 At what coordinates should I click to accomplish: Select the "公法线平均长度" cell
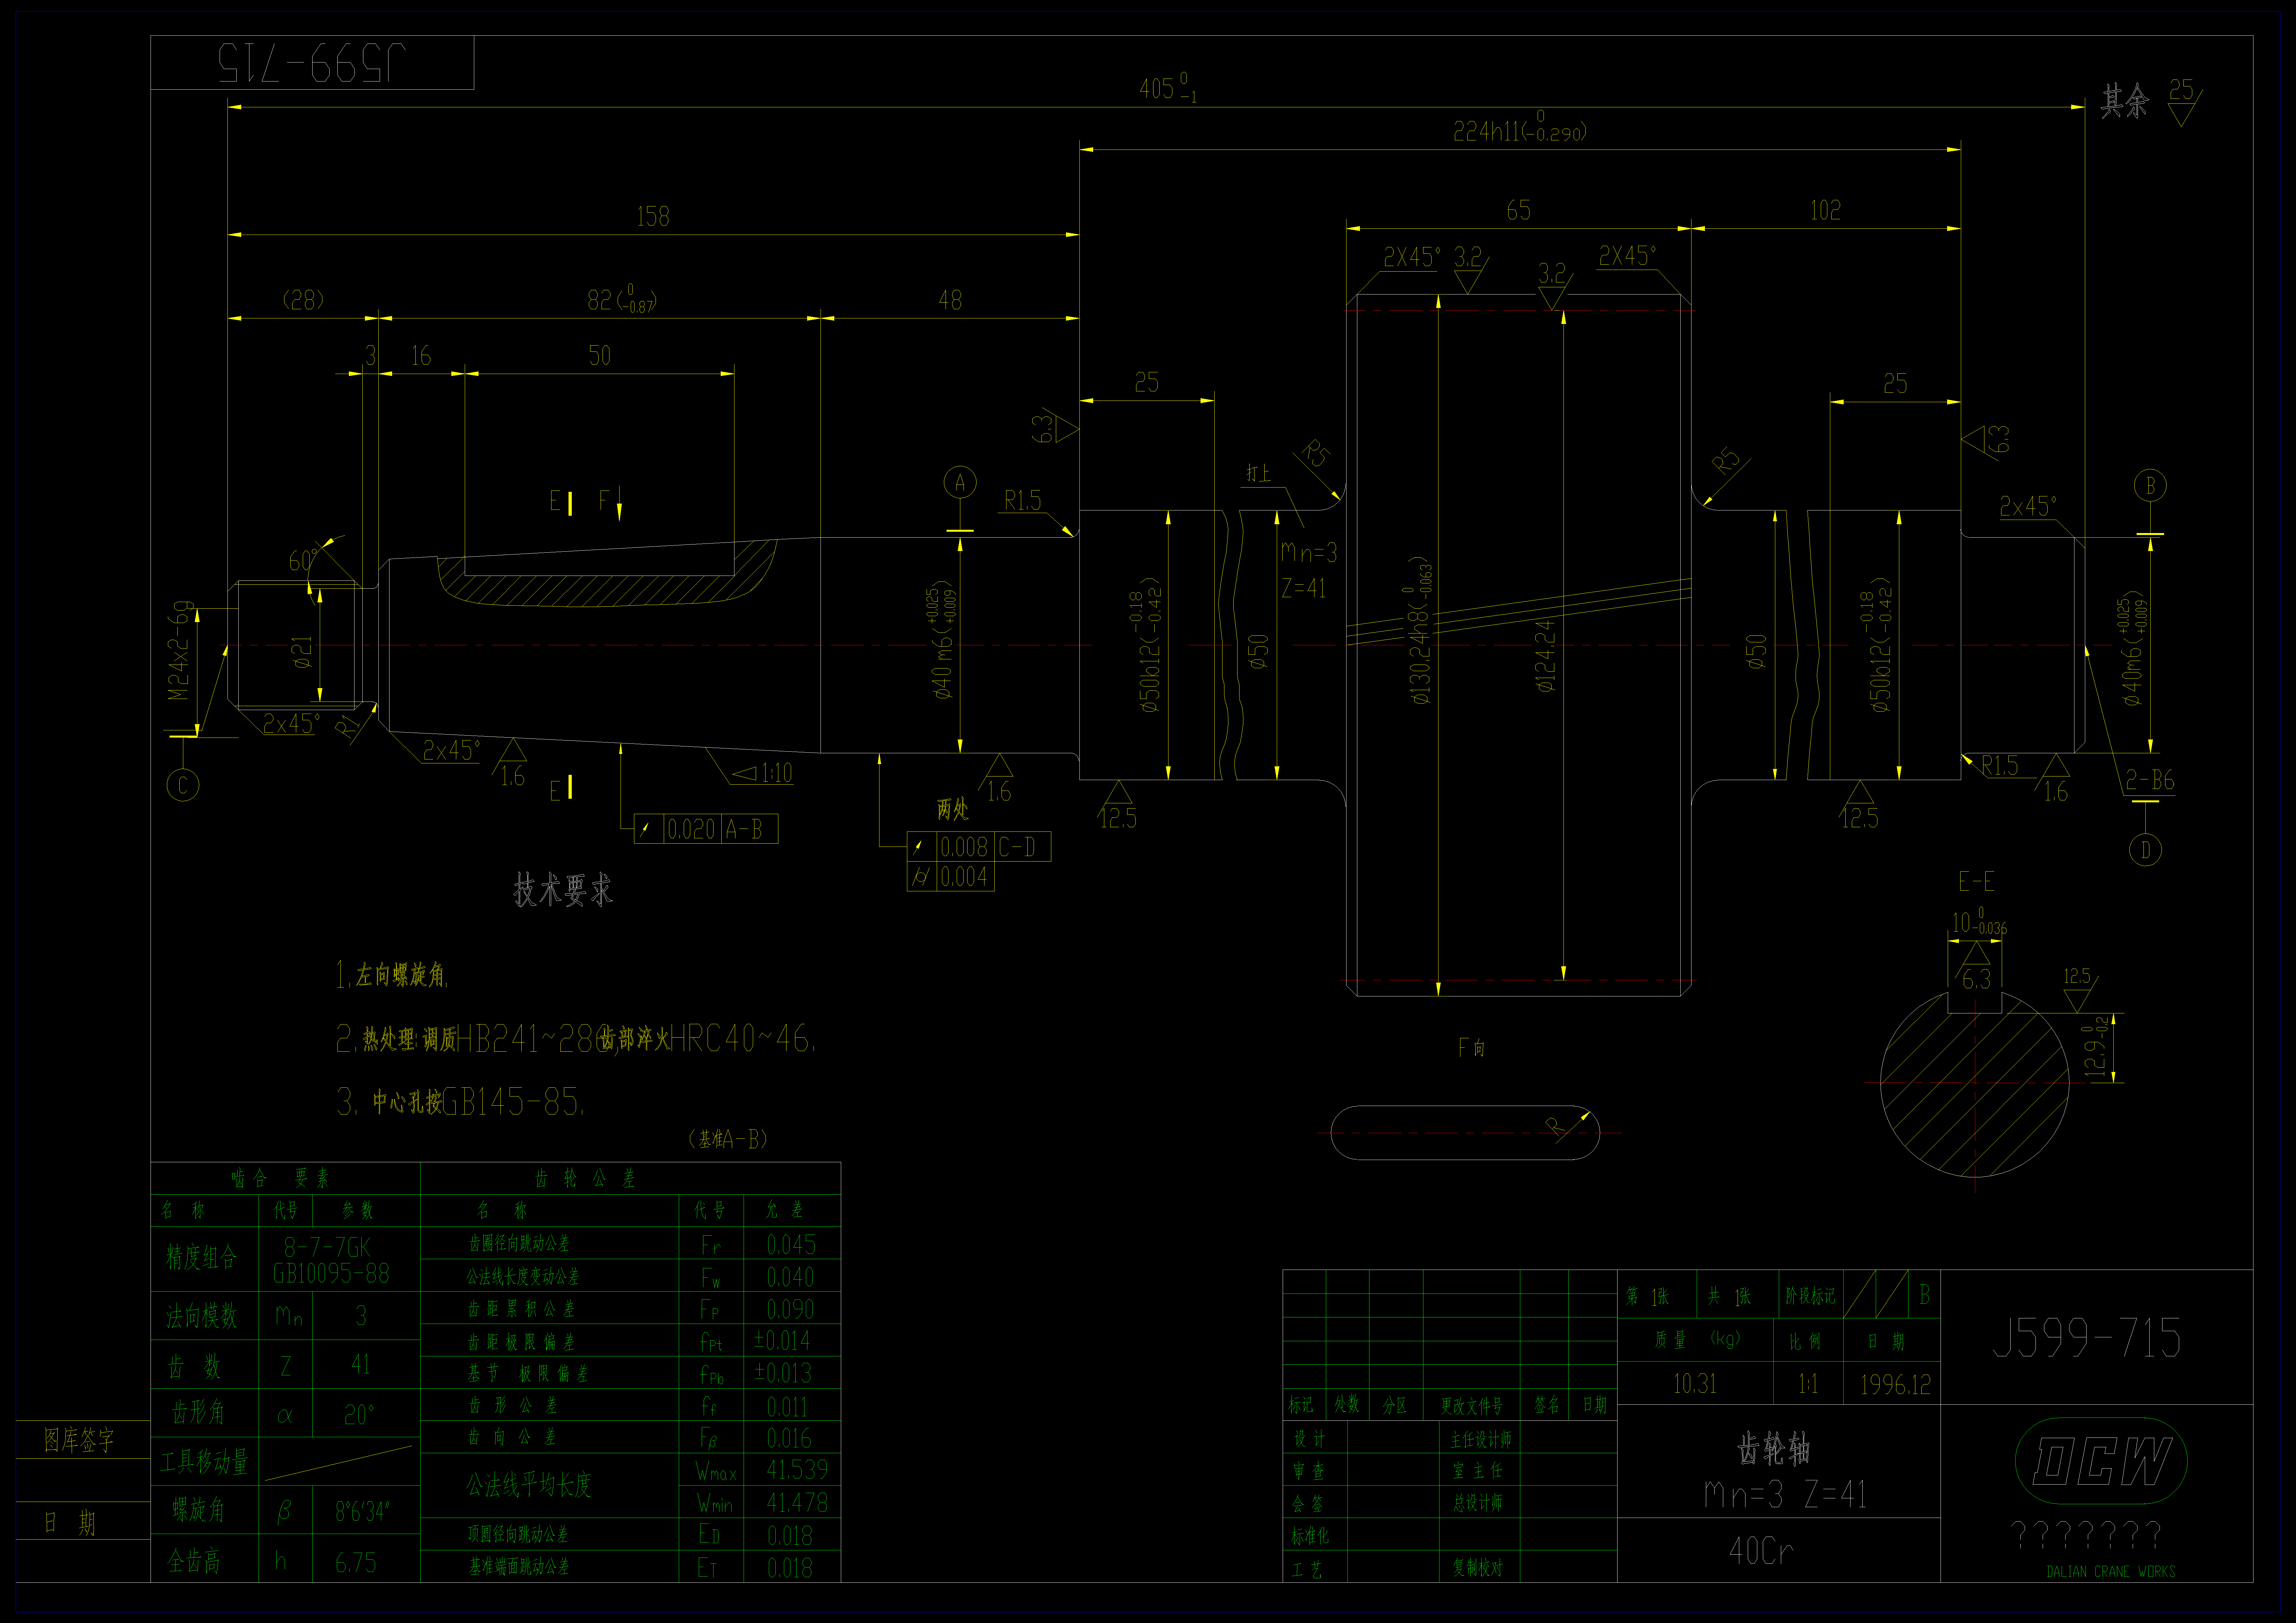[529, 1485]
